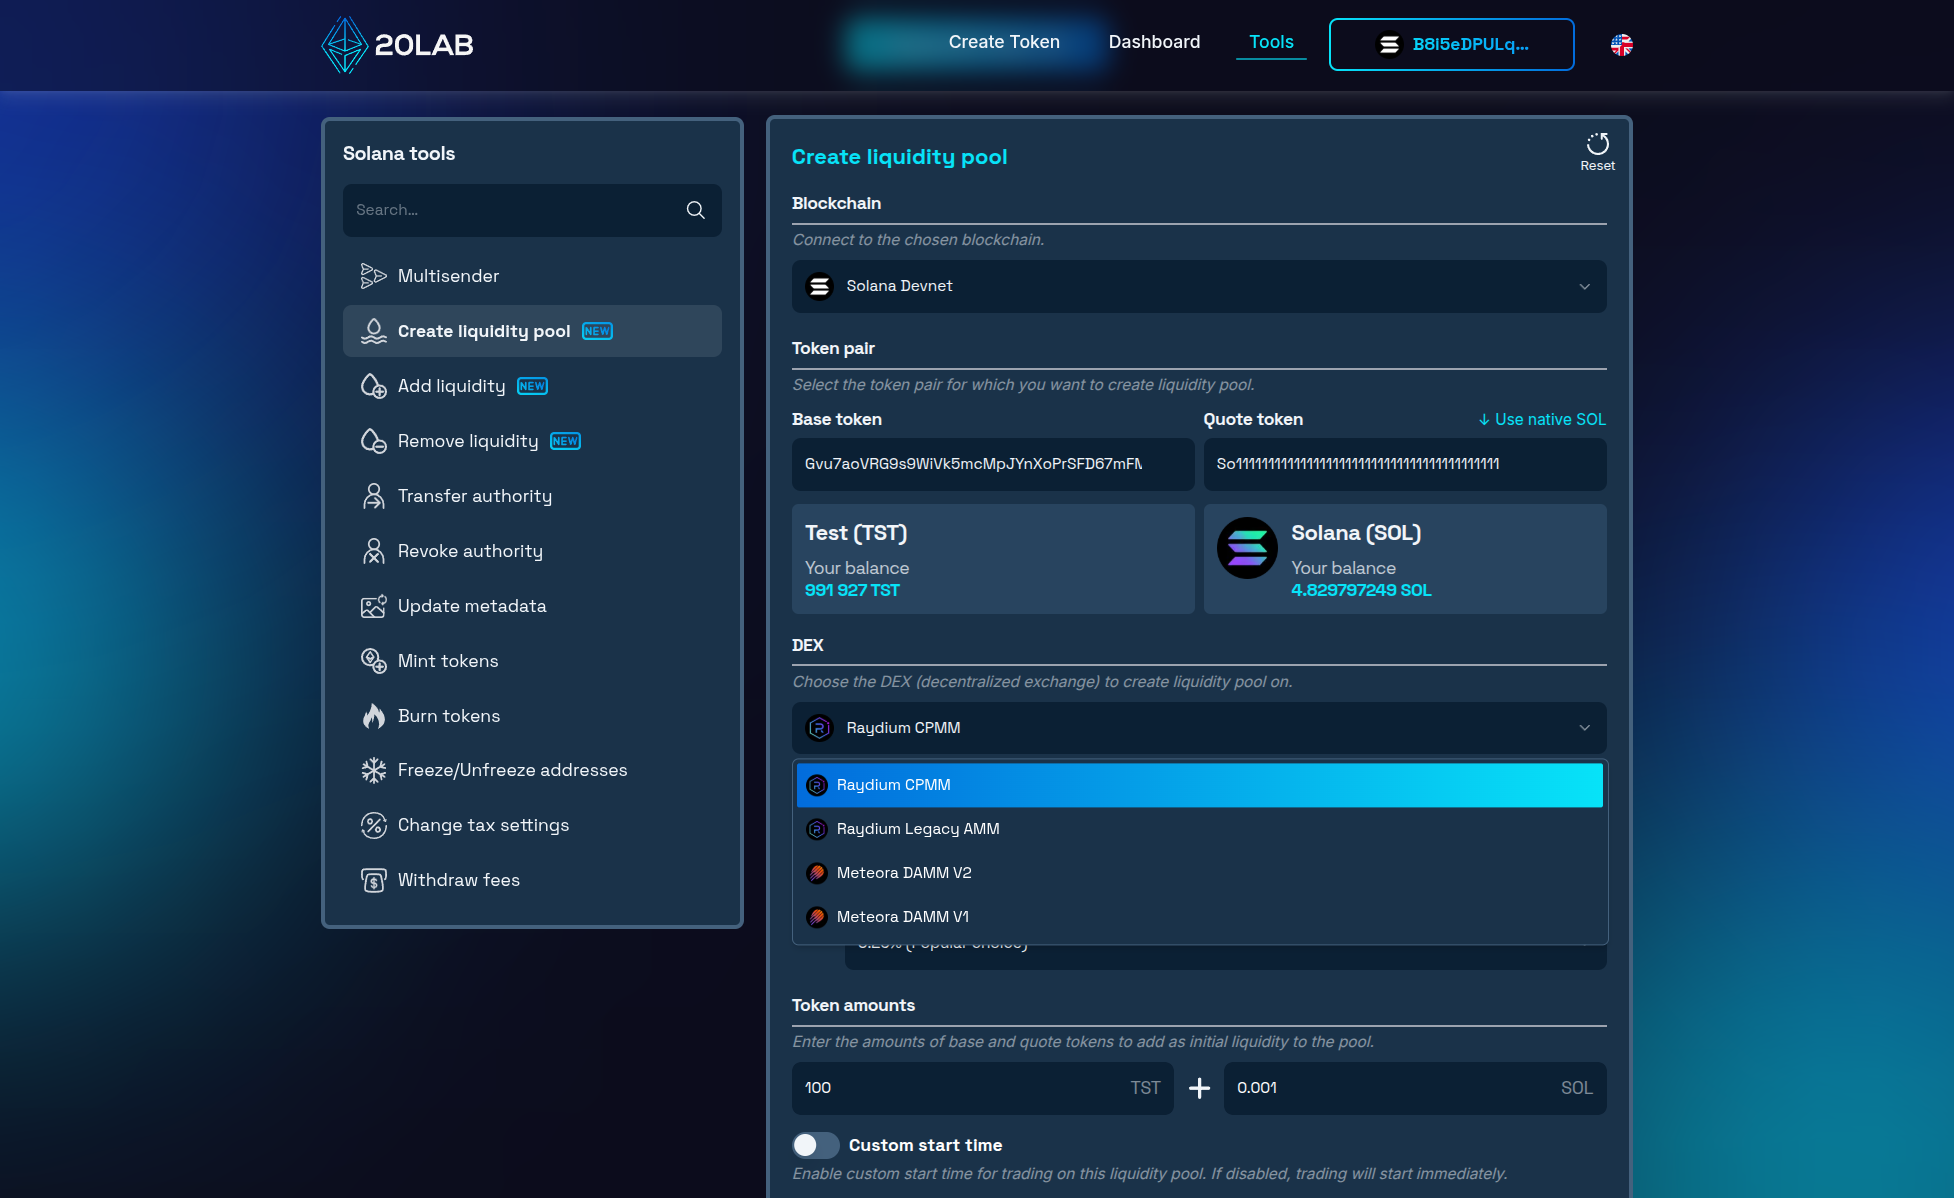Click the Mint tokens coin icon
This screenshot has width=1954, height=1198.
(x=373, y=661)
